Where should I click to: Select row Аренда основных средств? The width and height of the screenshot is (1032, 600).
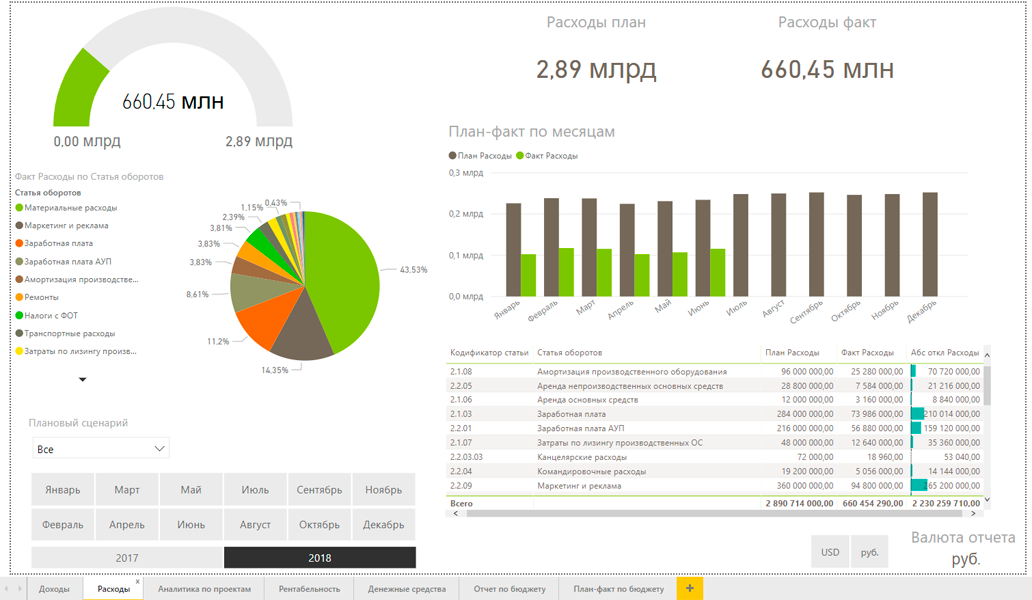(715, 400)
